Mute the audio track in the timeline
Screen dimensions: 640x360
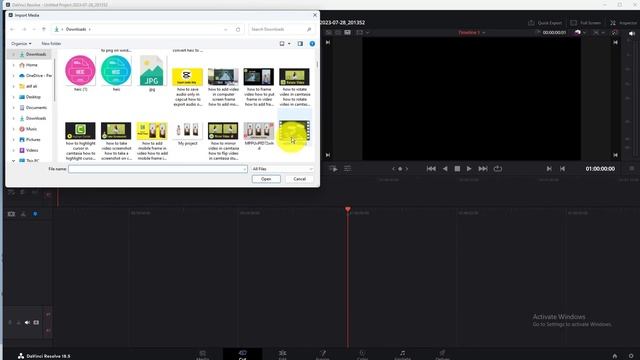point(27,322)
